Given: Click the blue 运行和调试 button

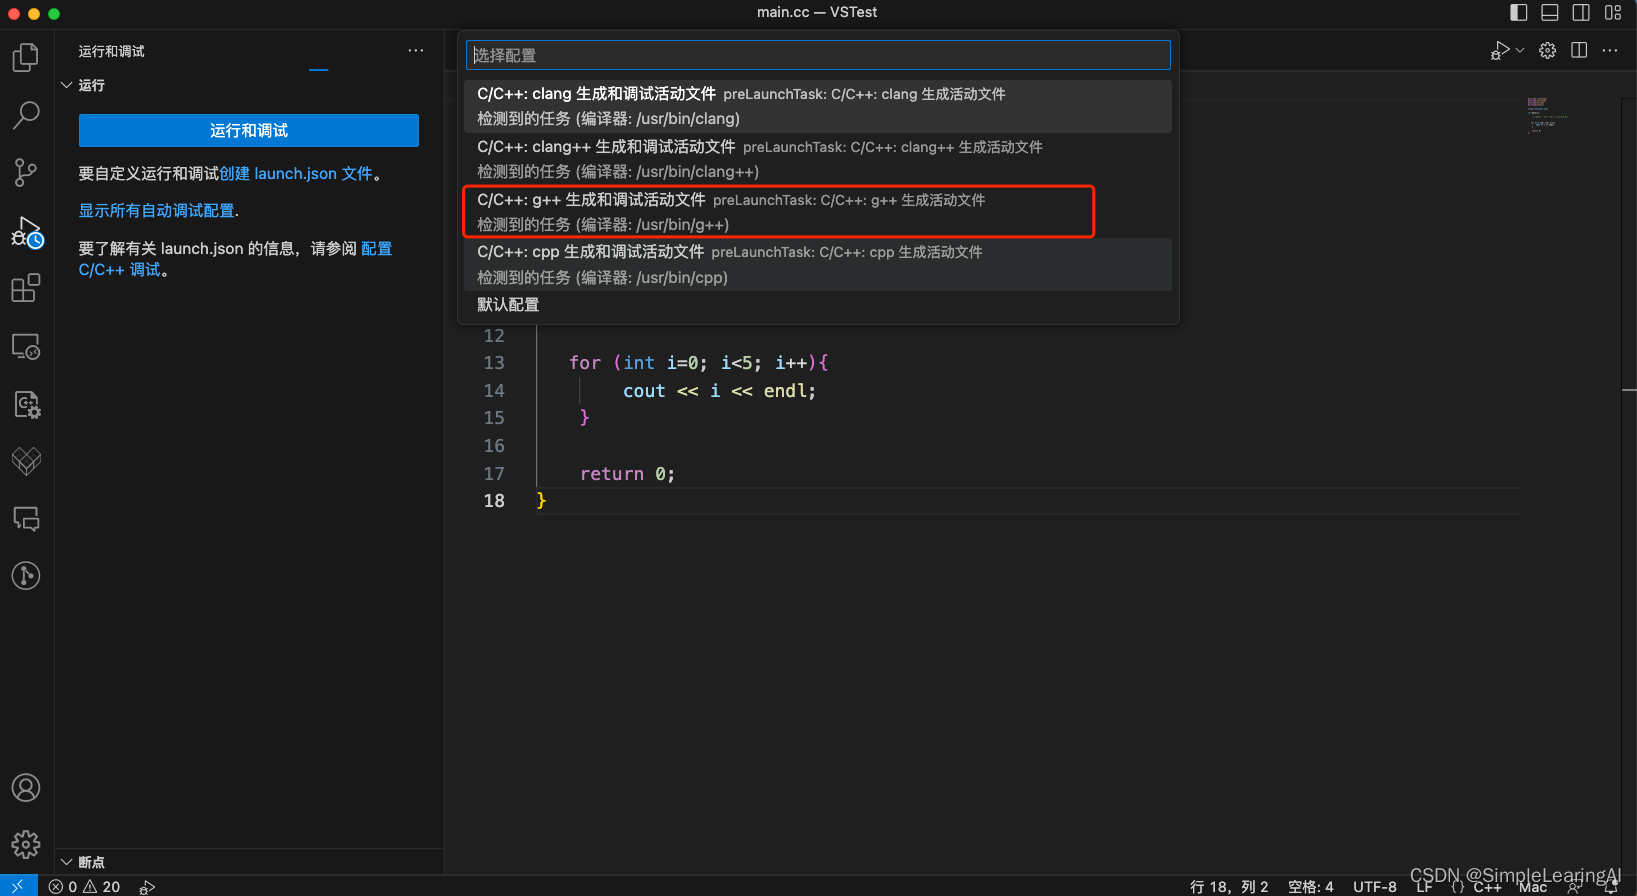Looking at the screenshot, I should coord(248,131).
